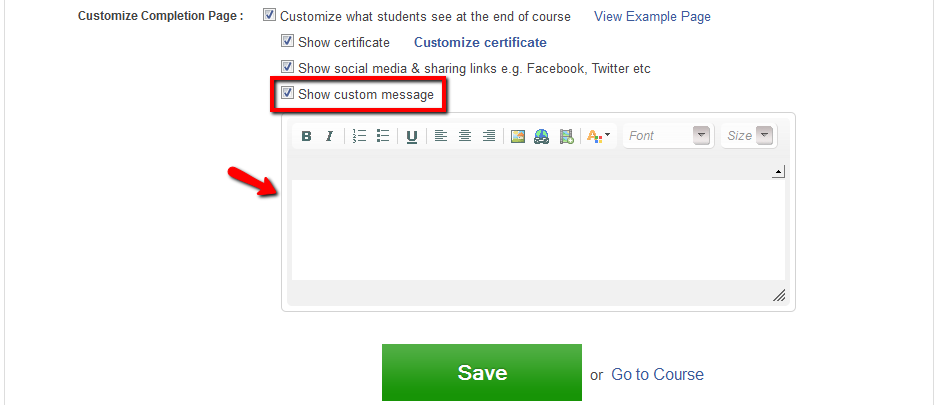Apply italic formatting in editor
The height and width of the screenshot is (405, 941).
(x=329, y=136)
